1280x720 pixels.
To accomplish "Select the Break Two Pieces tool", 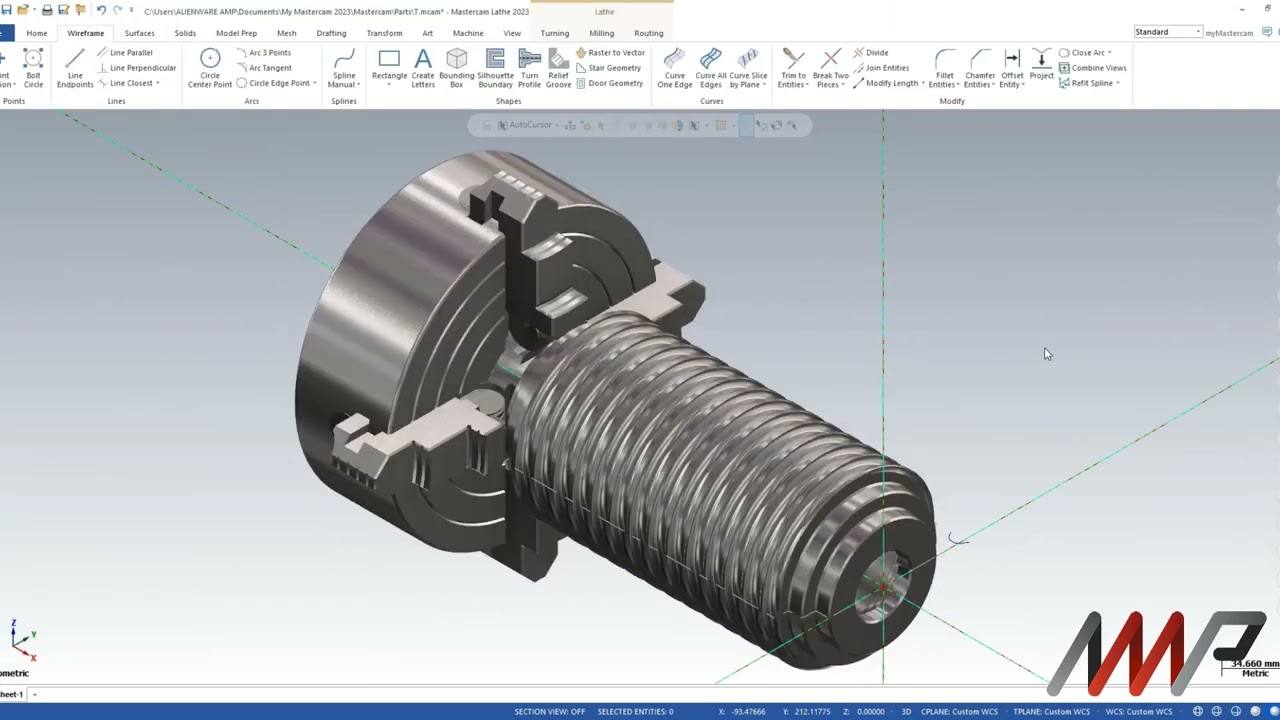I will (830, 68).
